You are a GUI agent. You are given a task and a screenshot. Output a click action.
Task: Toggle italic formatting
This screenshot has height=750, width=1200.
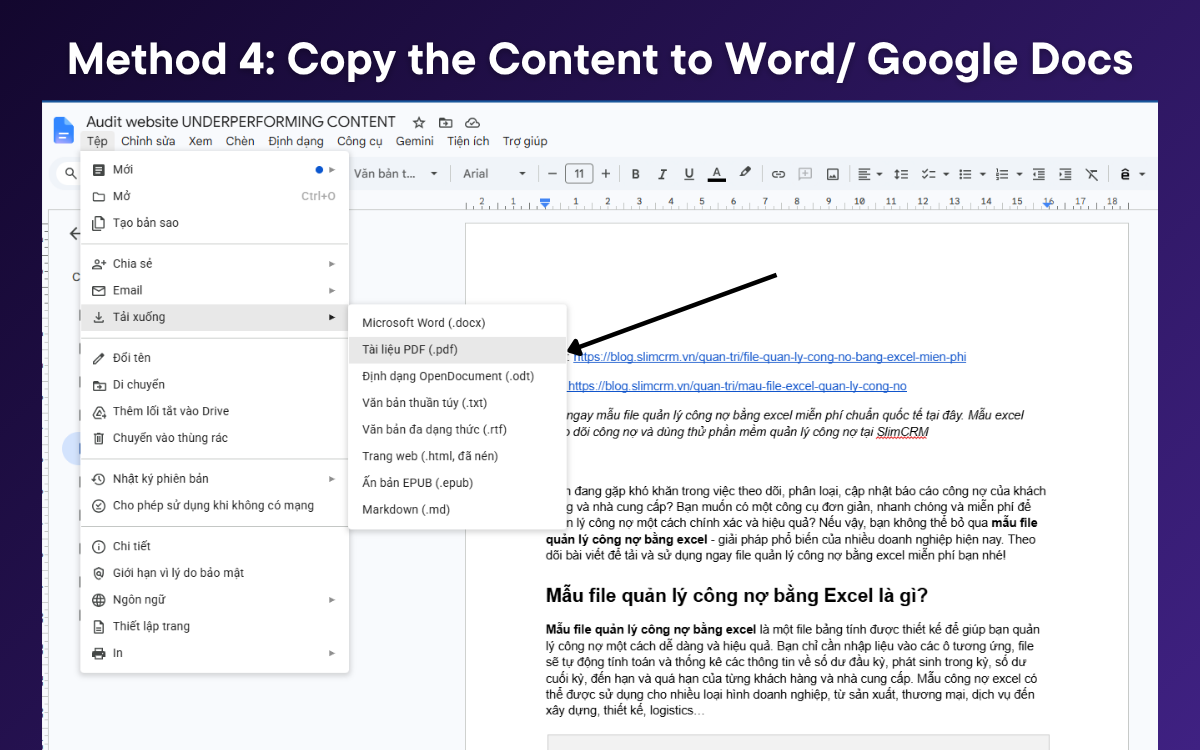(x=662, y=174)
